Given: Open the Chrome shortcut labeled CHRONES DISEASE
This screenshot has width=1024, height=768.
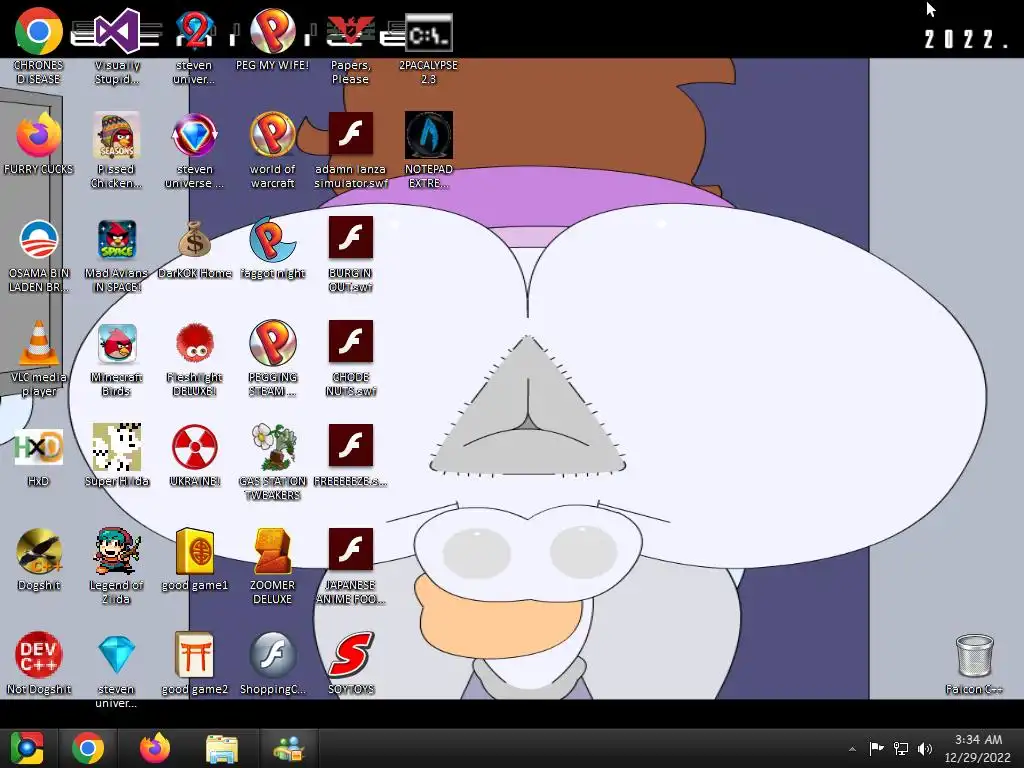Looking at the screenshot, I should [x=39, y=31].
